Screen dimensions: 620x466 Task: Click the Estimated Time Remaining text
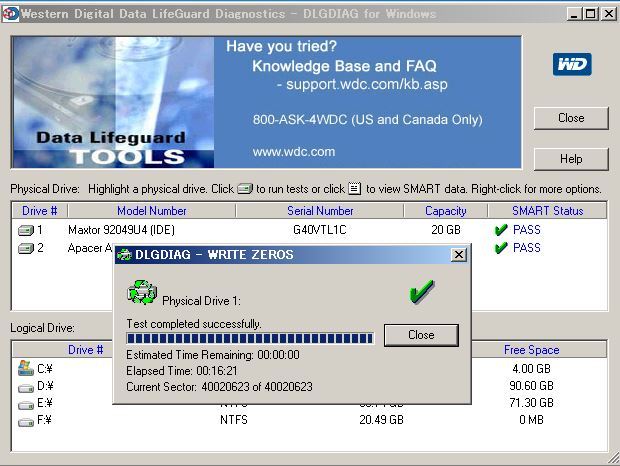tap(213, 355)
